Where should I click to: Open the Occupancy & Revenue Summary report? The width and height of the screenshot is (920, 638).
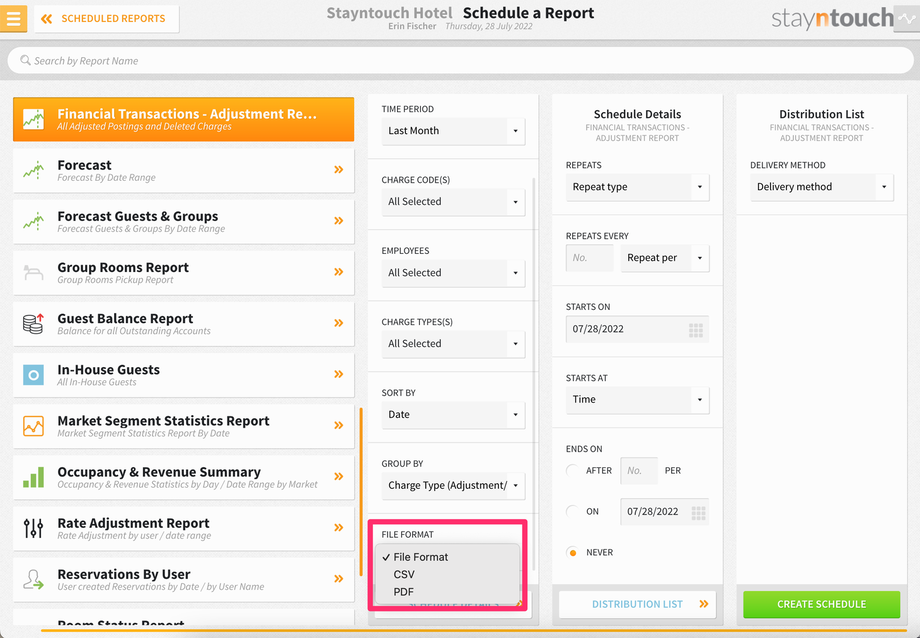184,477
